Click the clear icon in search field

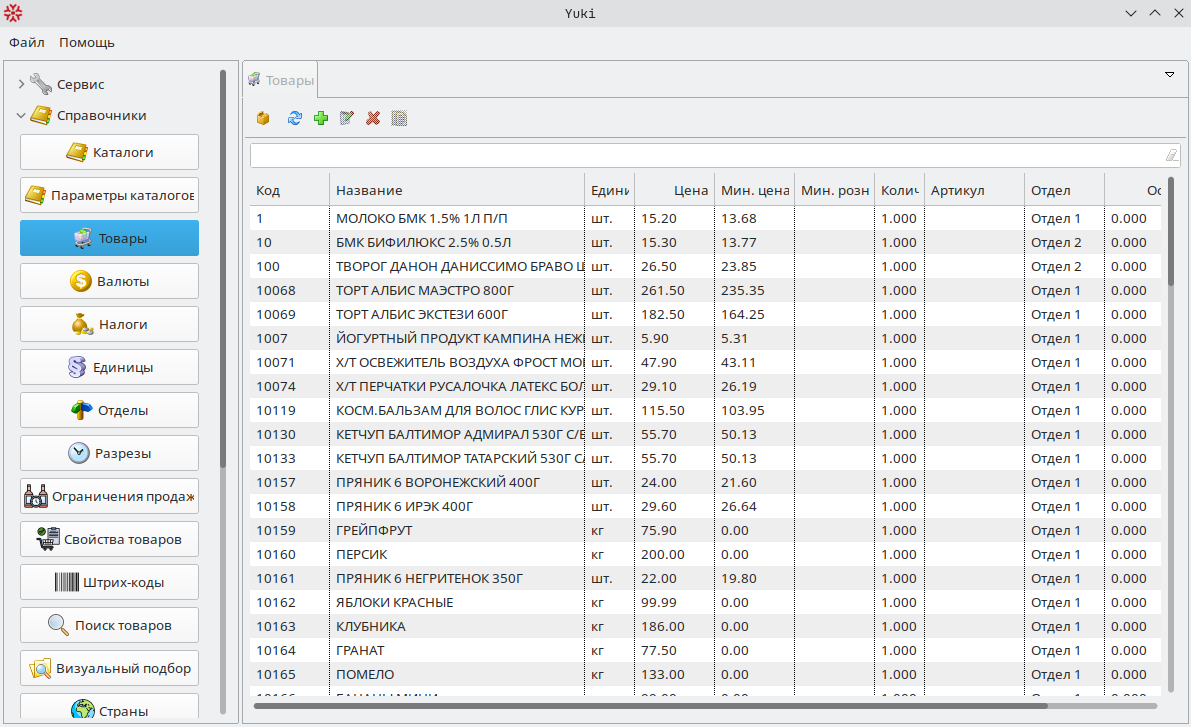coord(1171,155)
